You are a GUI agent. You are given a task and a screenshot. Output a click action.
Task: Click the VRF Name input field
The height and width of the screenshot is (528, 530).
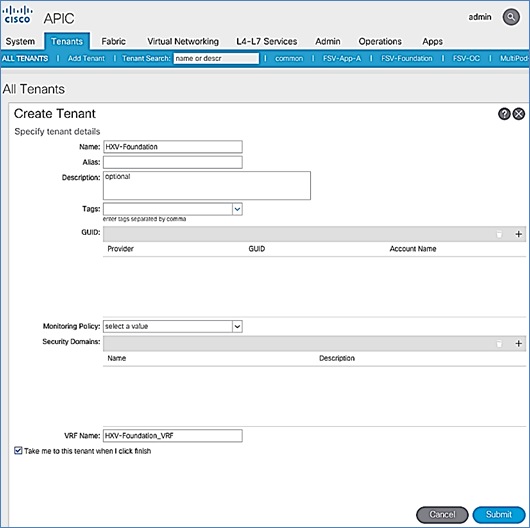click(x=173, y=436)
